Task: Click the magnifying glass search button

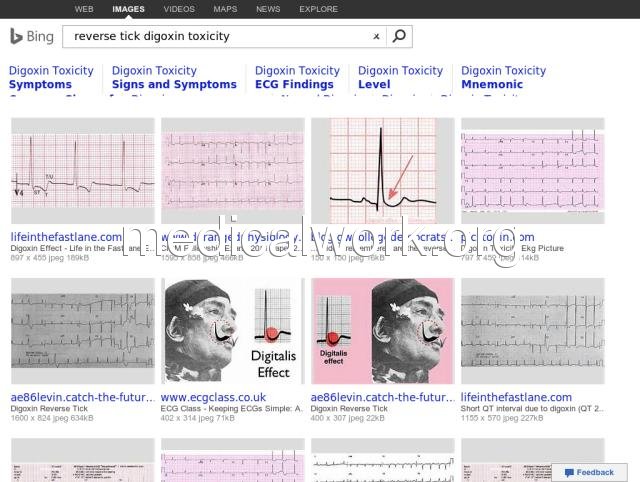Action: coord(399,36)
